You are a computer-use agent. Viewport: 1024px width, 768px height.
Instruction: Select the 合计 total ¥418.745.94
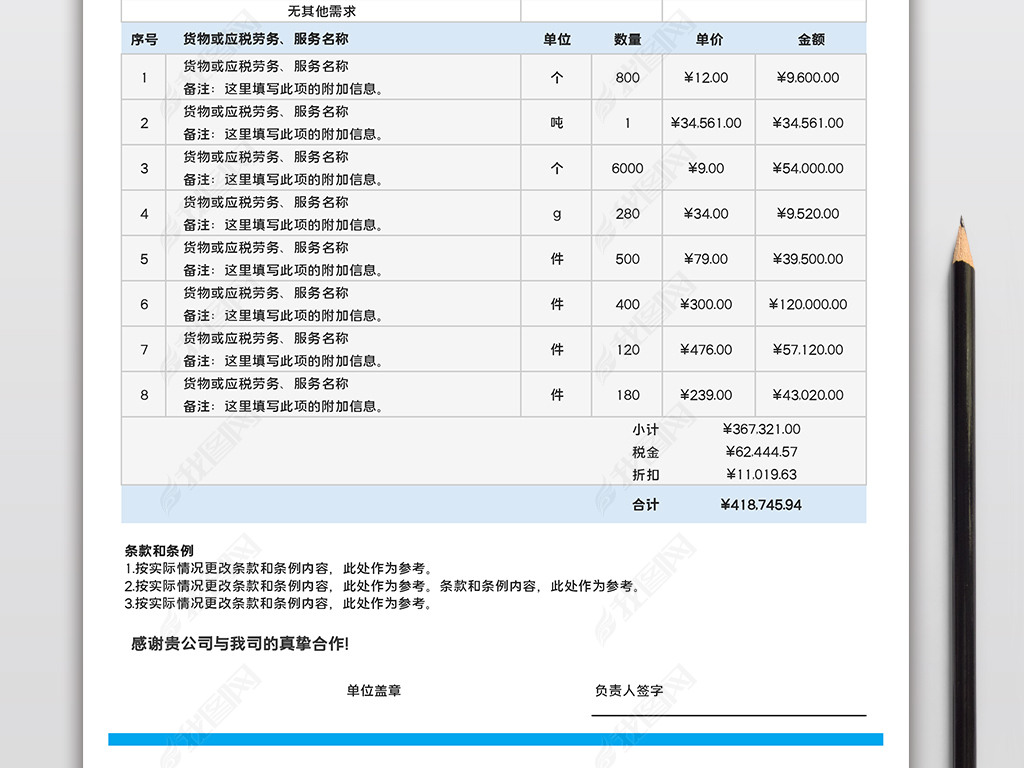coord(761,505)
